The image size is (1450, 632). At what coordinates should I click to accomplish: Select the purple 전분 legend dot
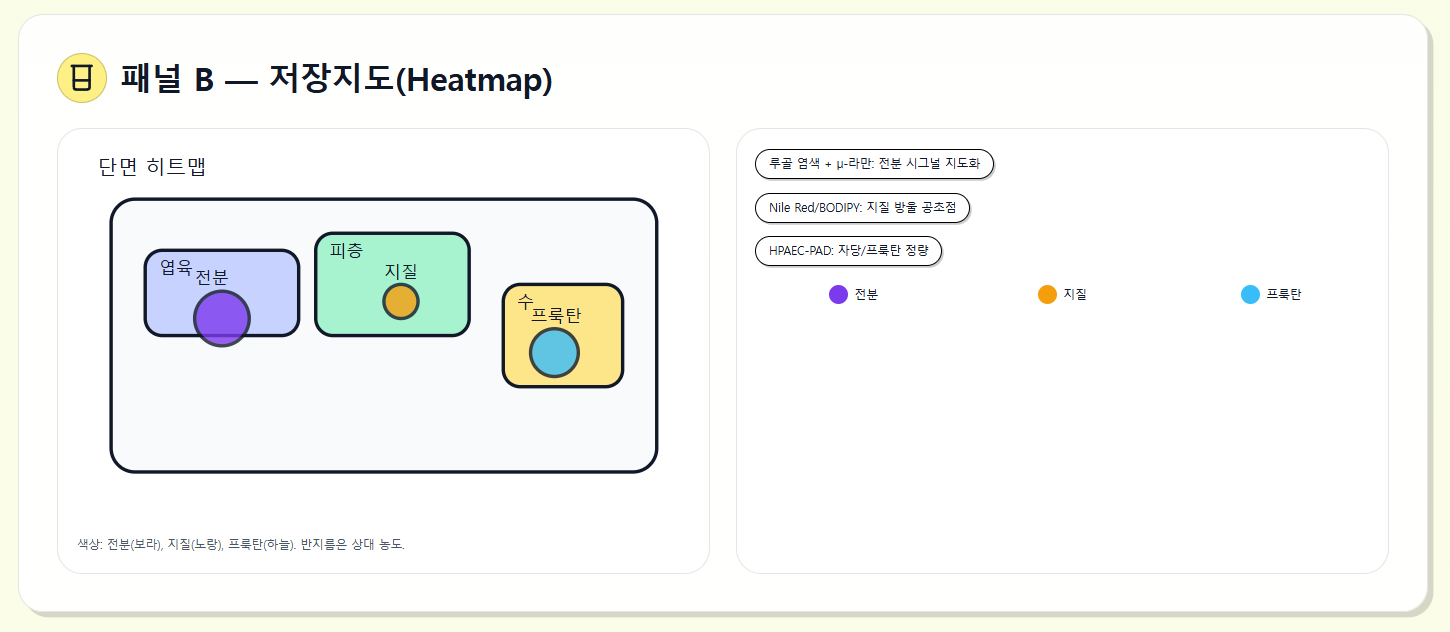click(839, 294)
